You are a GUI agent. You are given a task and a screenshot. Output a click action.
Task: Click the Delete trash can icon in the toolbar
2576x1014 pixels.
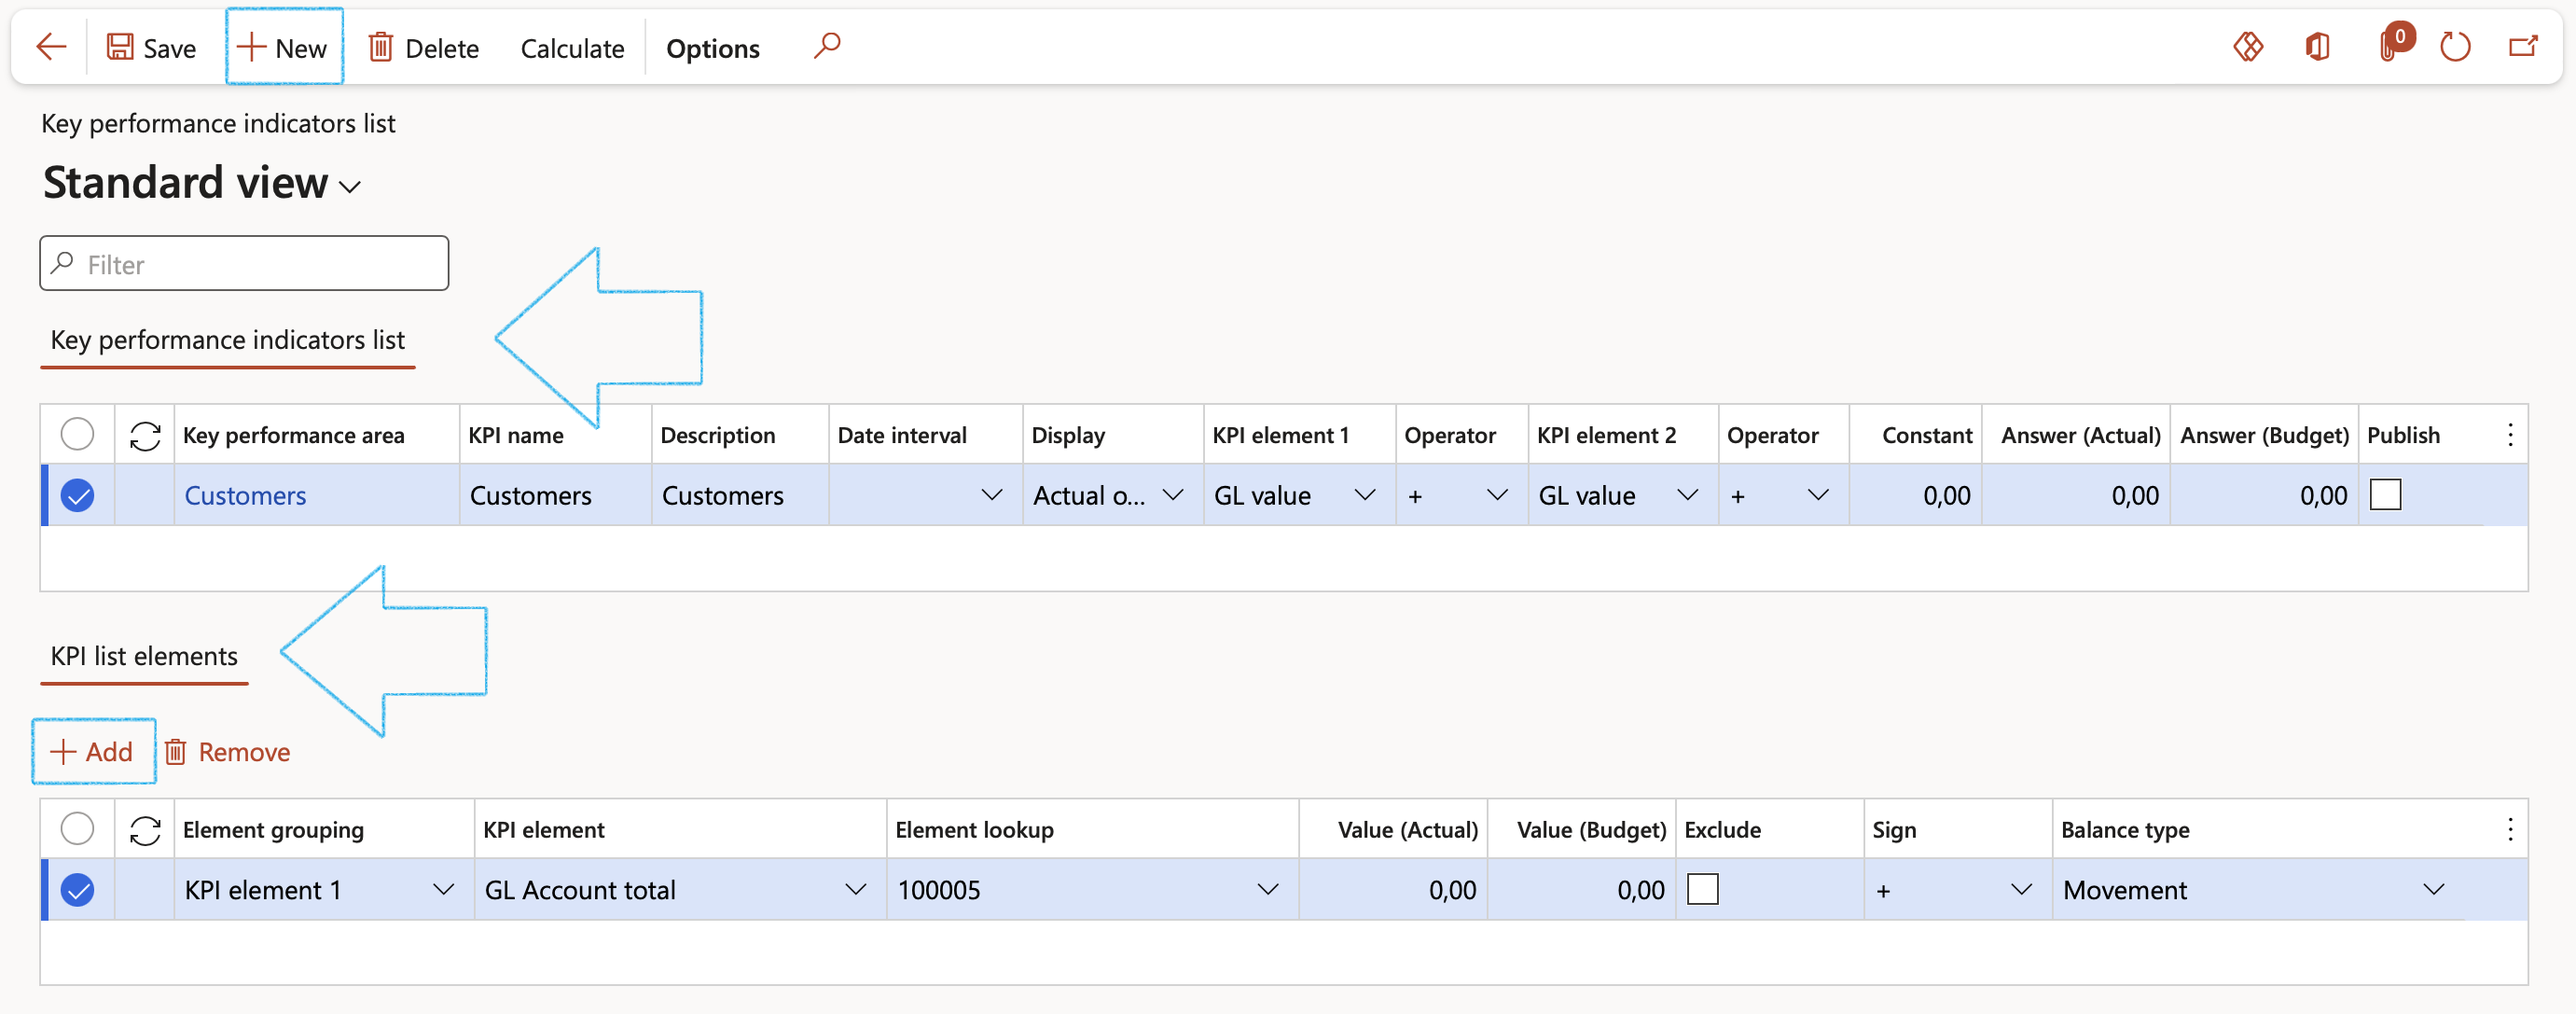coord(380,47)
